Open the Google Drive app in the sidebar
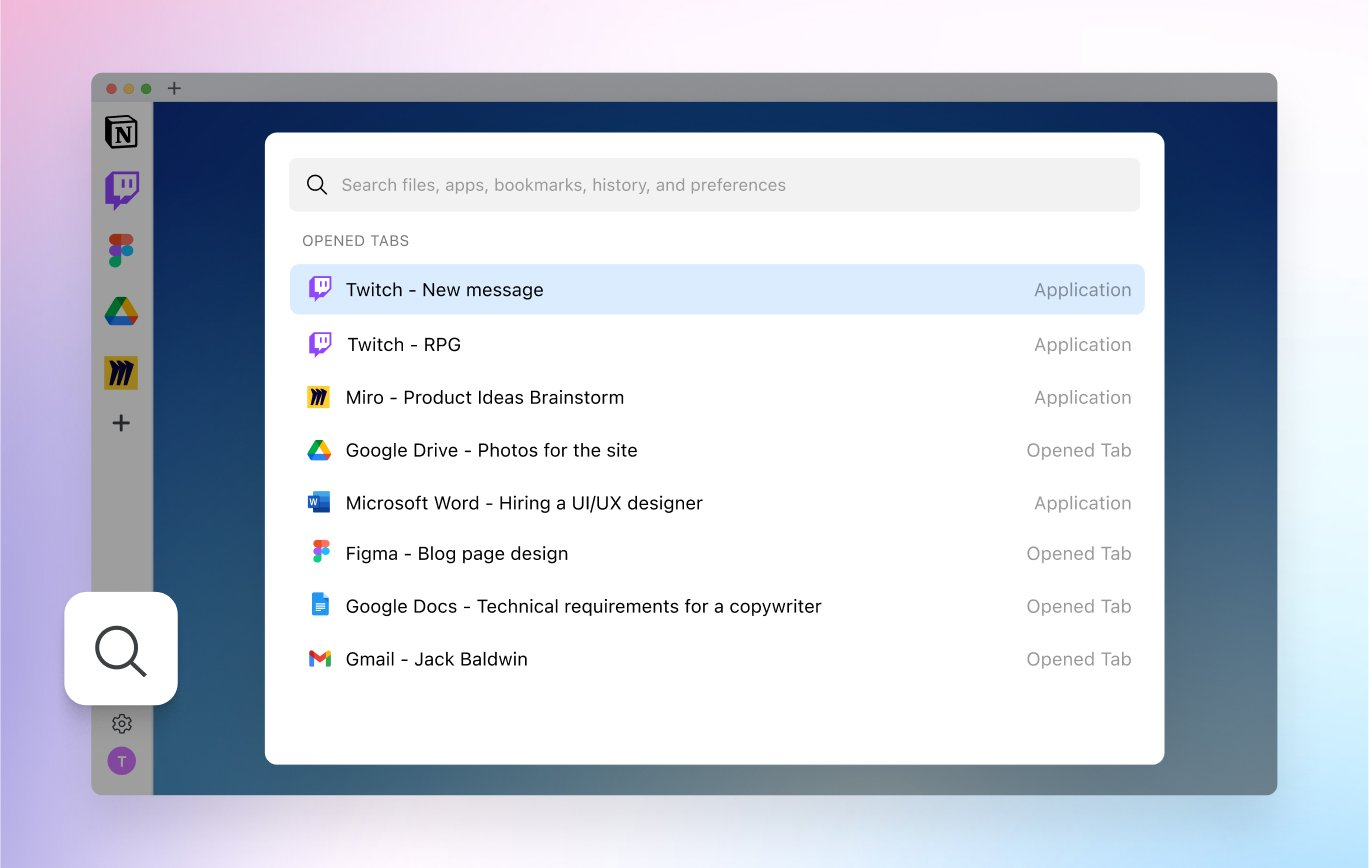Viewport: 1369px width, 868px height. pyautogui.click(x=121, y=311)
